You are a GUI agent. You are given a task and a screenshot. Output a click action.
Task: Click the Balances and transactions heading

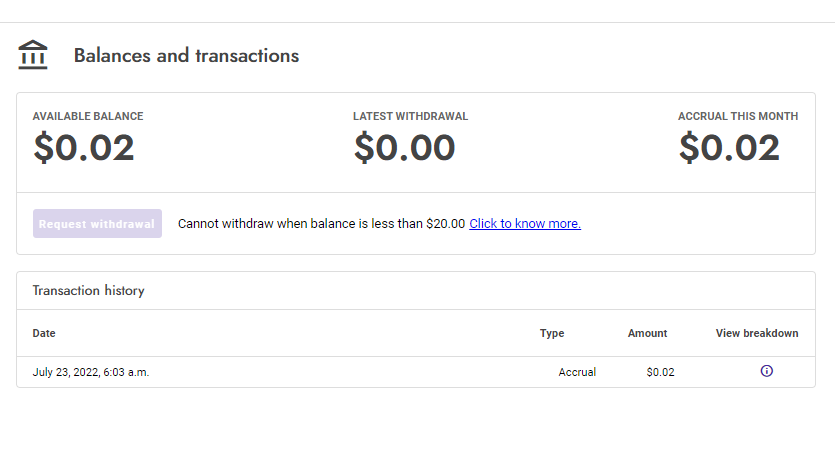point(186,56)
